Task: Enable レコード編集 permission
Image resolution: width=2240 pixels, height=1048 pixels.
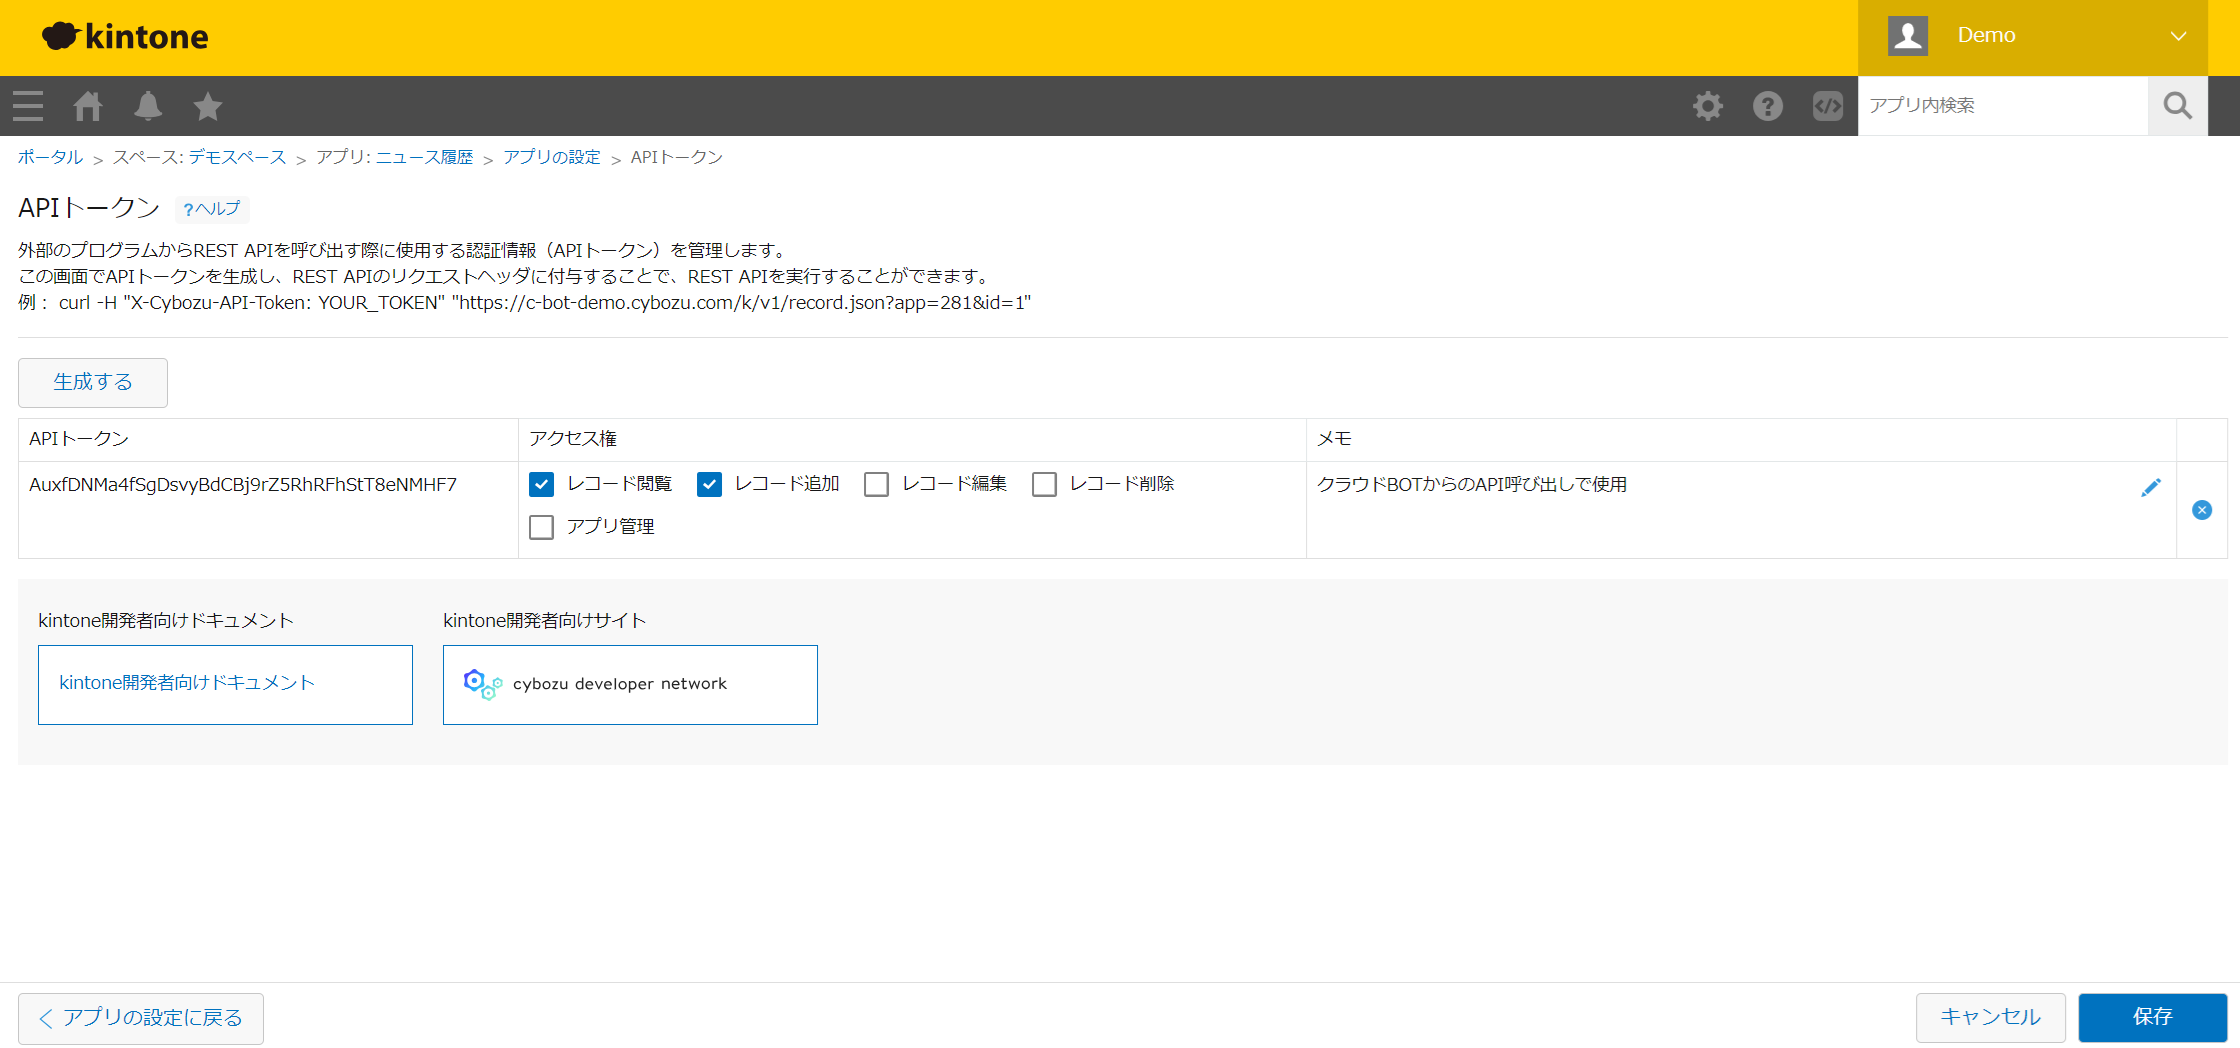Action: pos(876,485)
